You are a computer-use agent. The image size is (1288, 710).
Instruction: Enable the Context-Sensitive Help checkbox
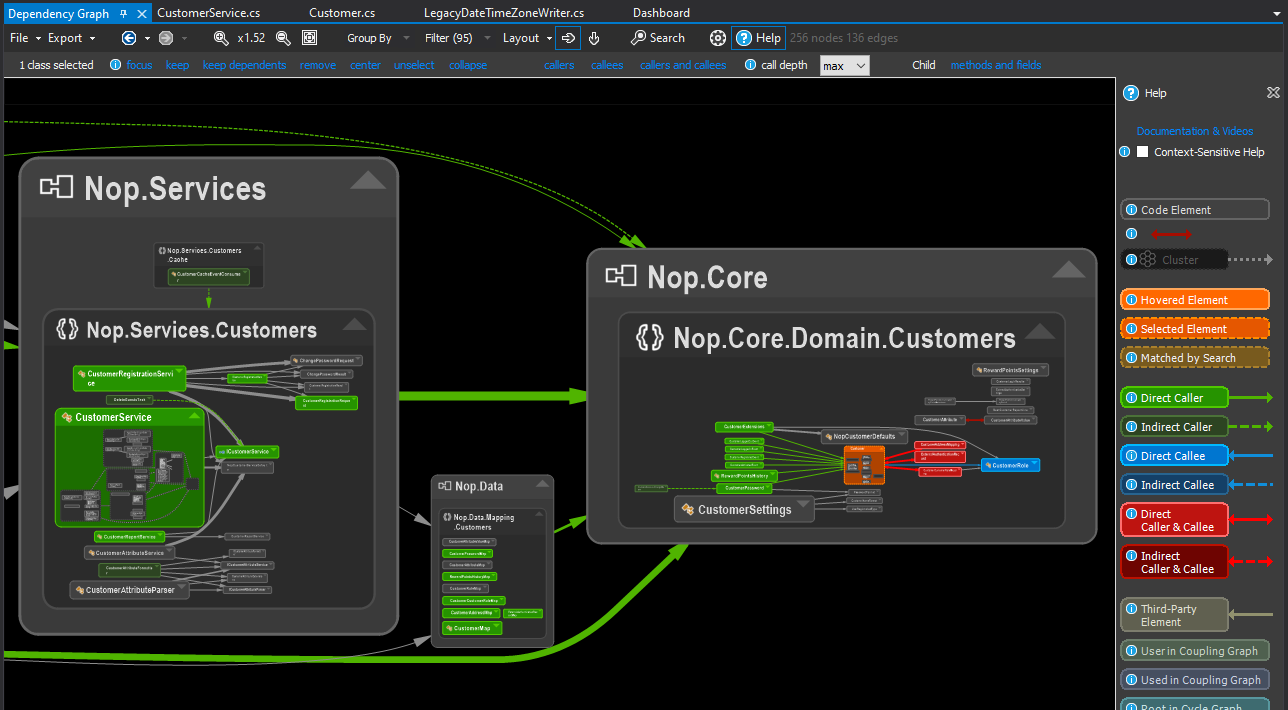1143,151
